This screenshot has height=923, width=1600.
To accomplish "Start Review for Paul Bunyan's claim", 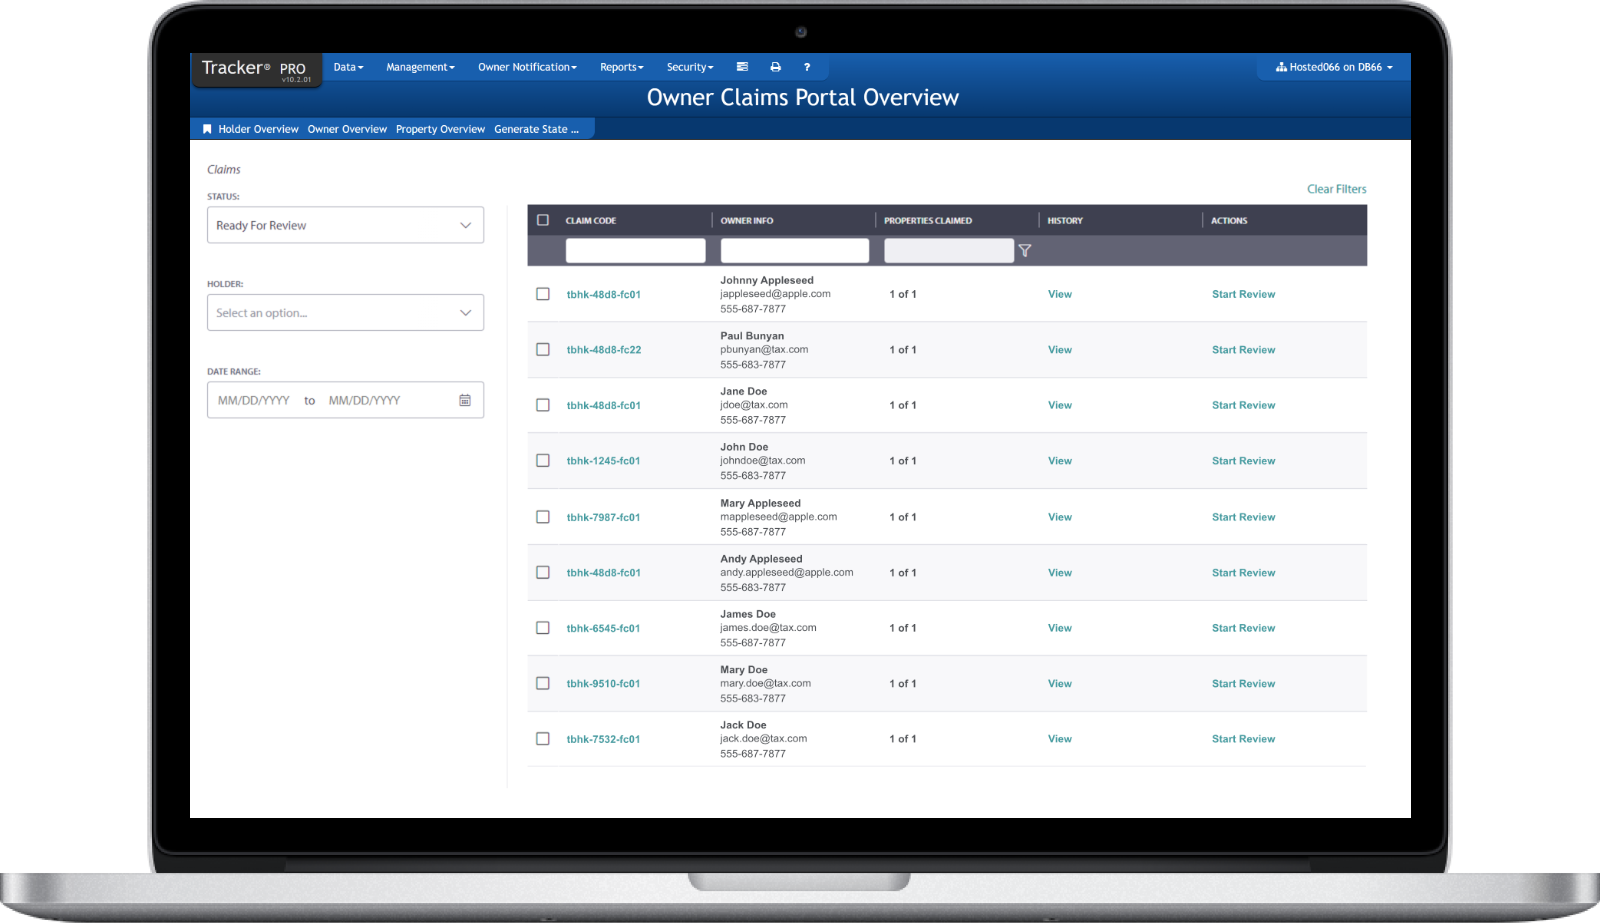I will coord(1243,349).
